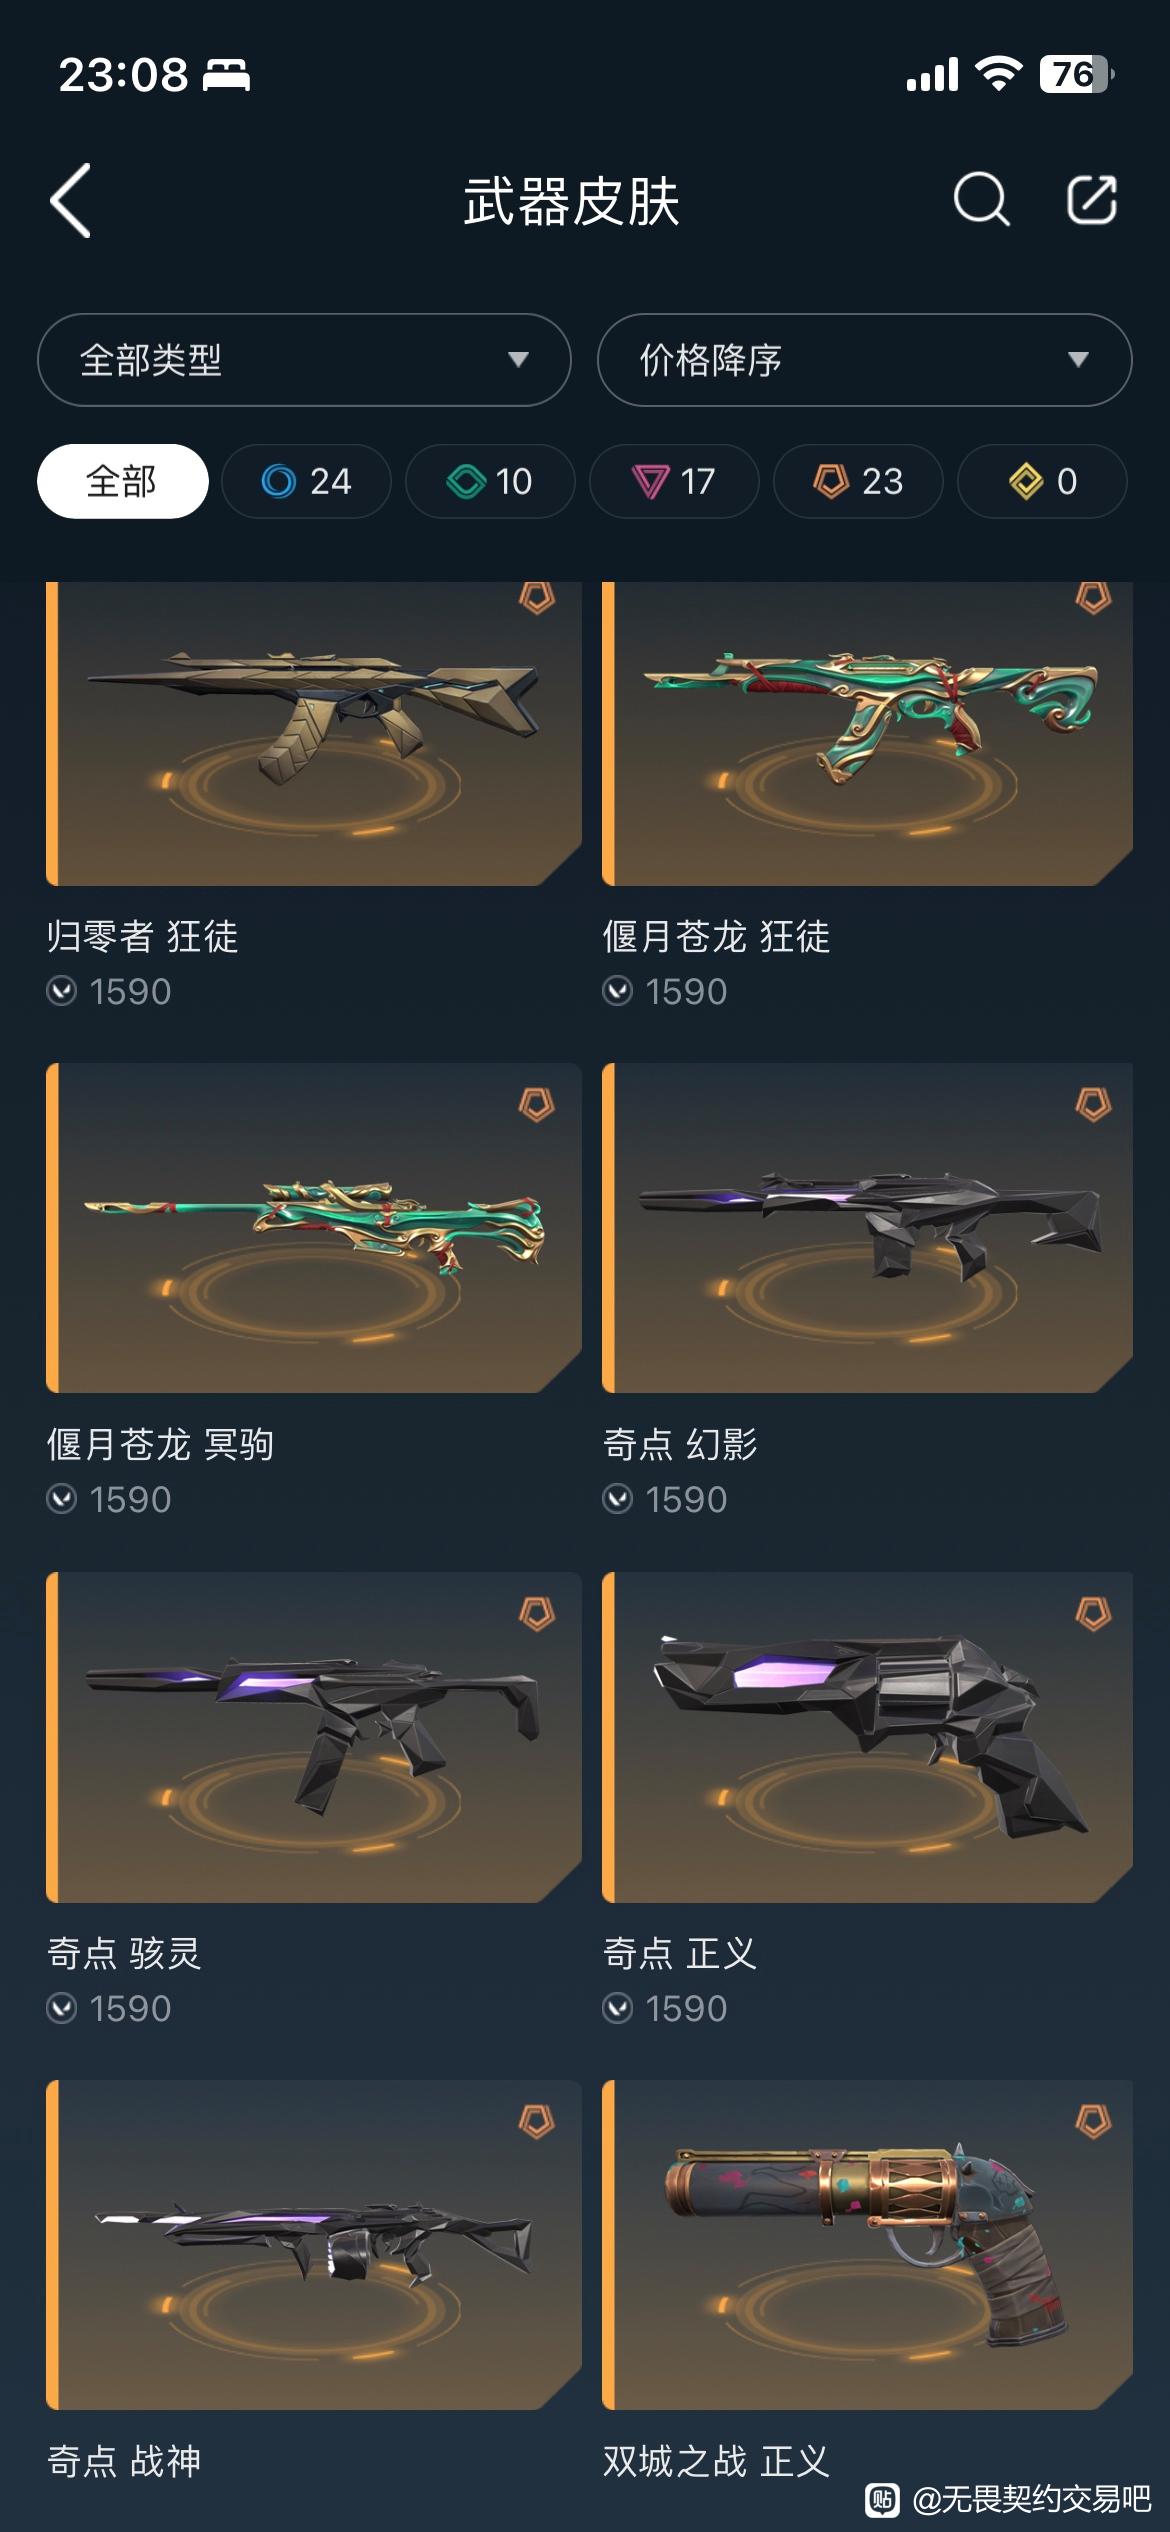1170x2532 pixels.
Task: Select the orange rarity filter showing 23
Action: [x=858, y=481]
